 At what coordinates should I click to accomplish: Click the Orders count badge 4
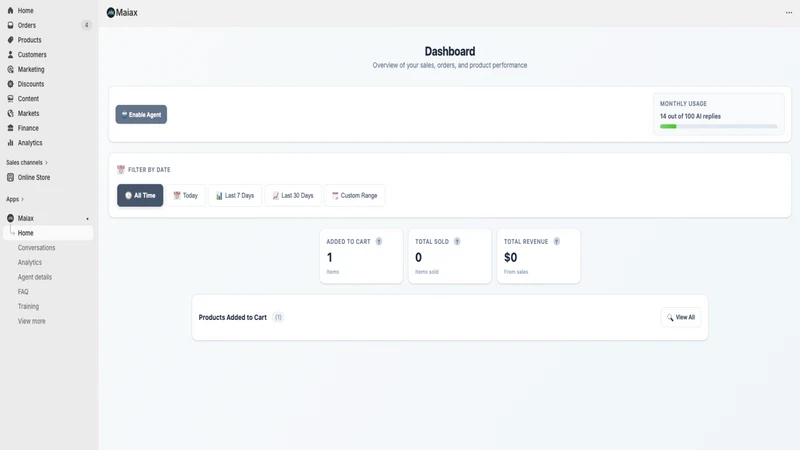86,25
